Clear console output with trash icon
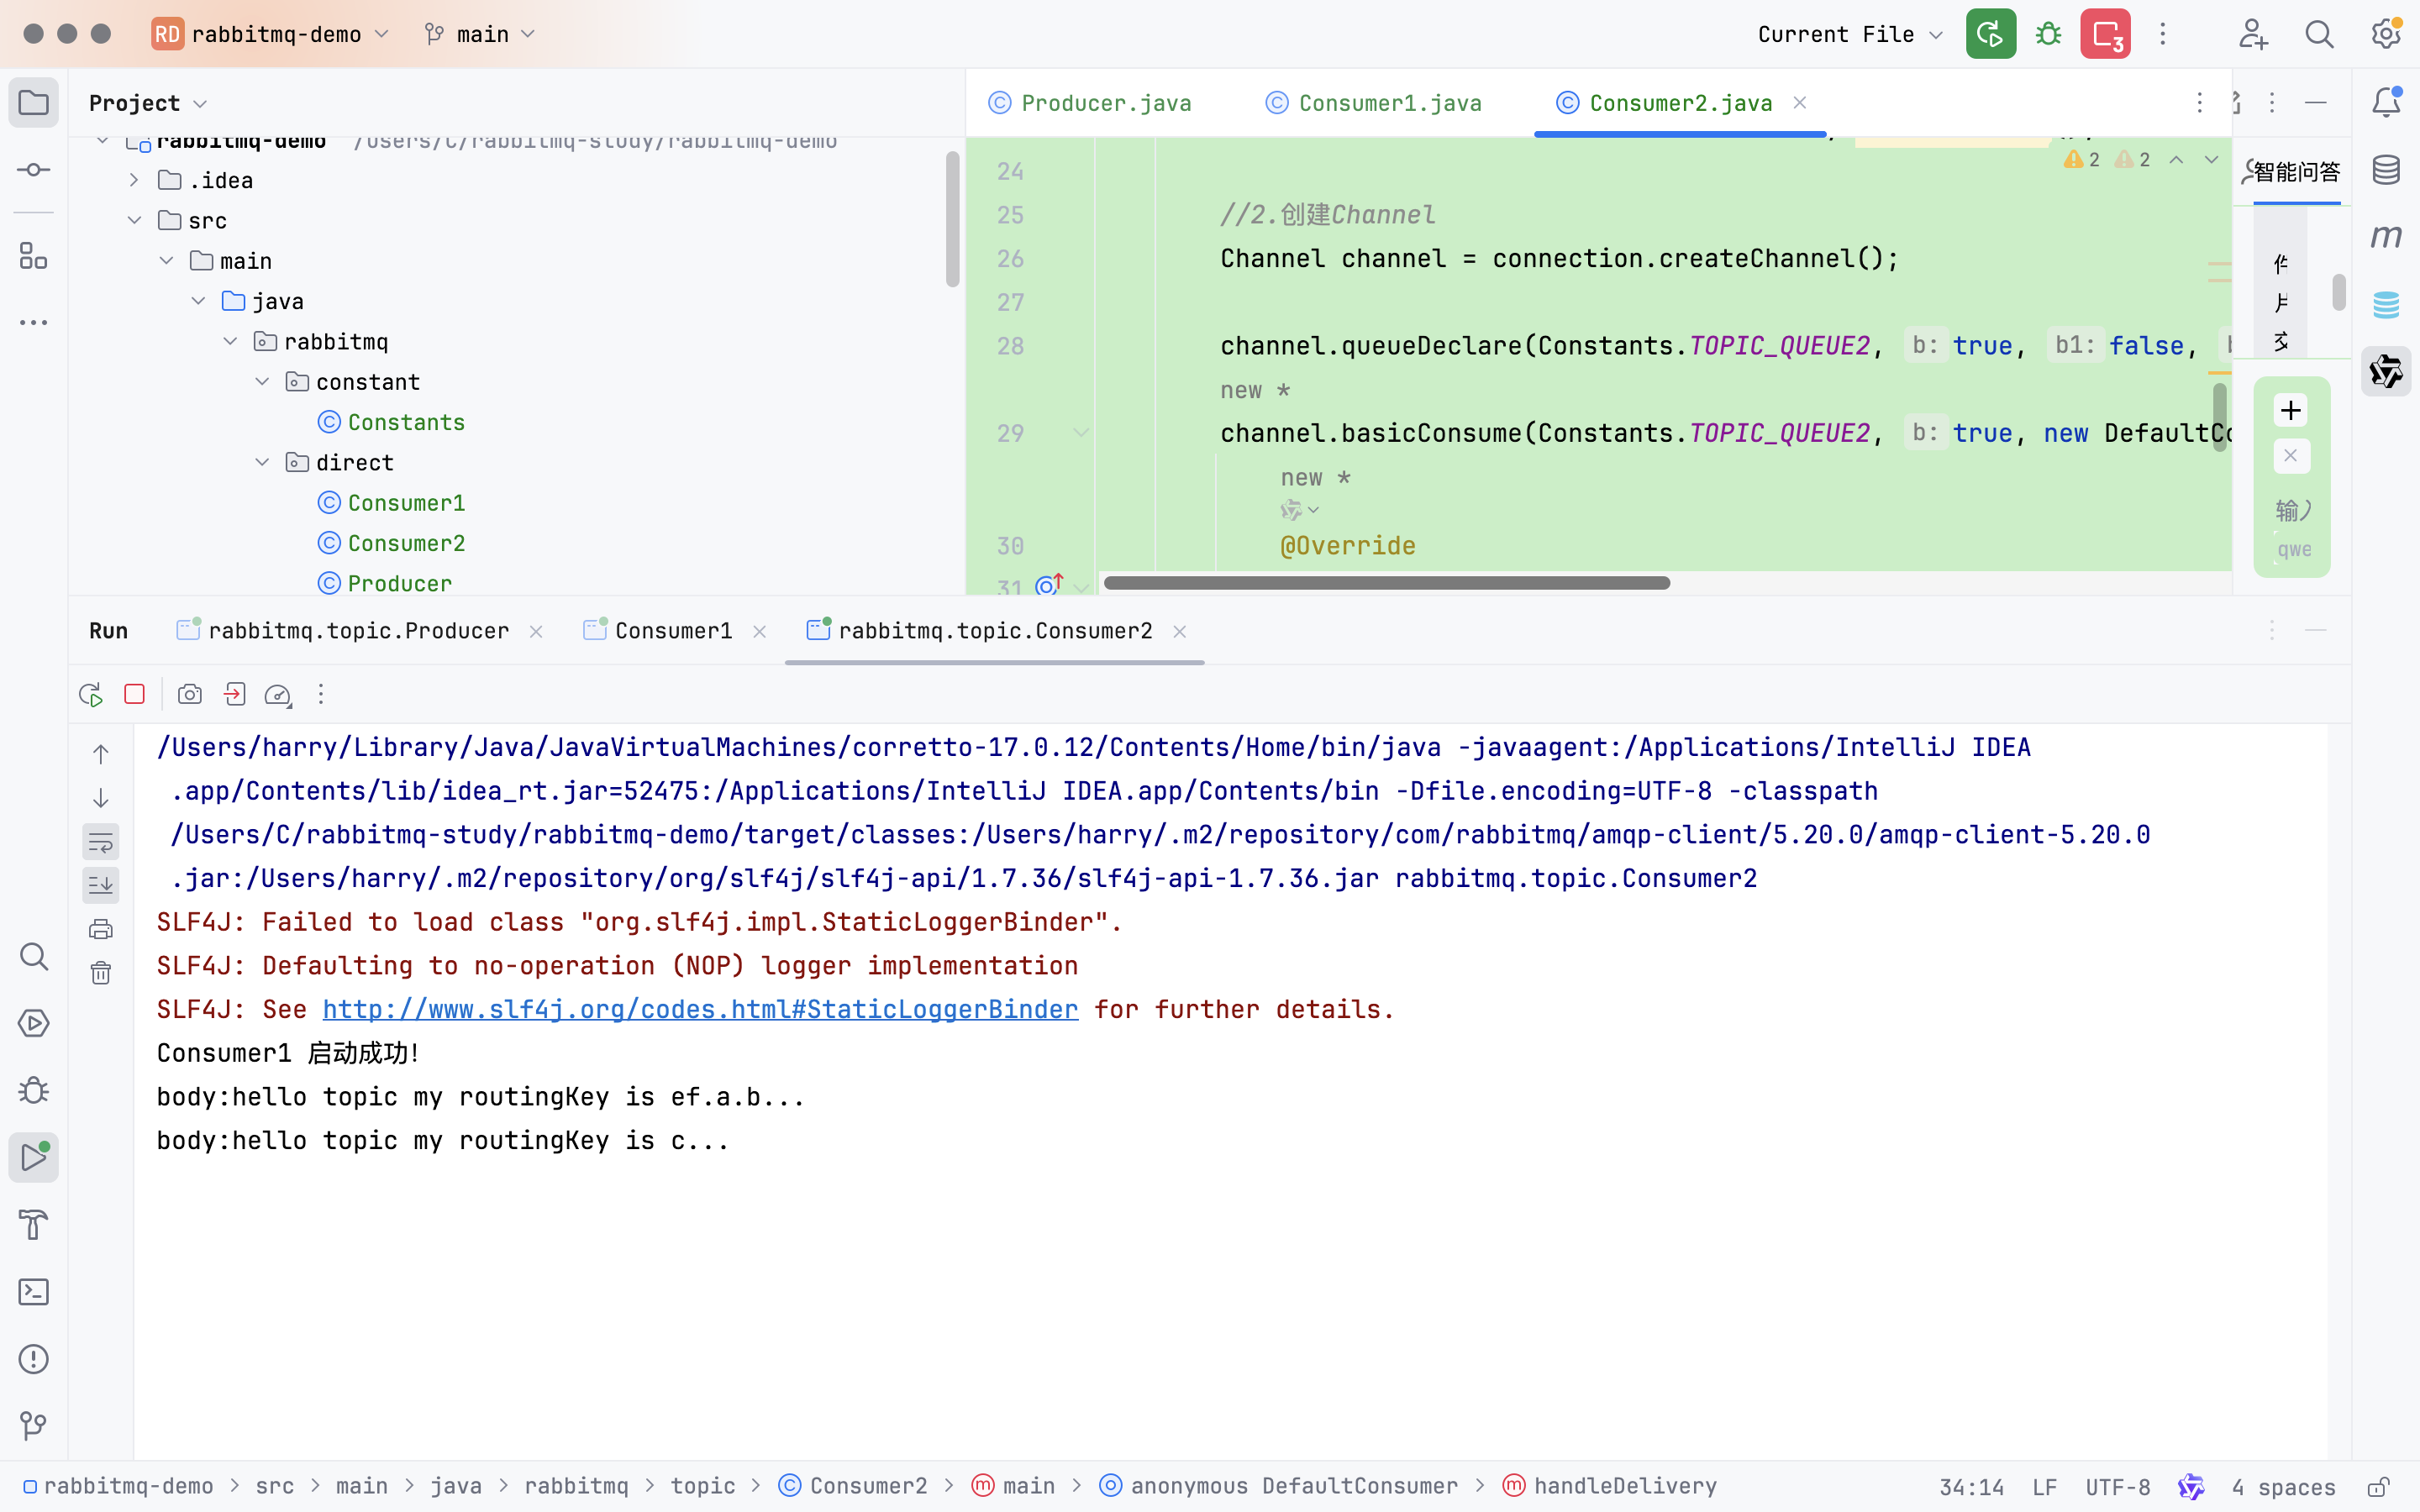Image resolution: width=2420 pixels, height=1512 pixels. [101, 973]
